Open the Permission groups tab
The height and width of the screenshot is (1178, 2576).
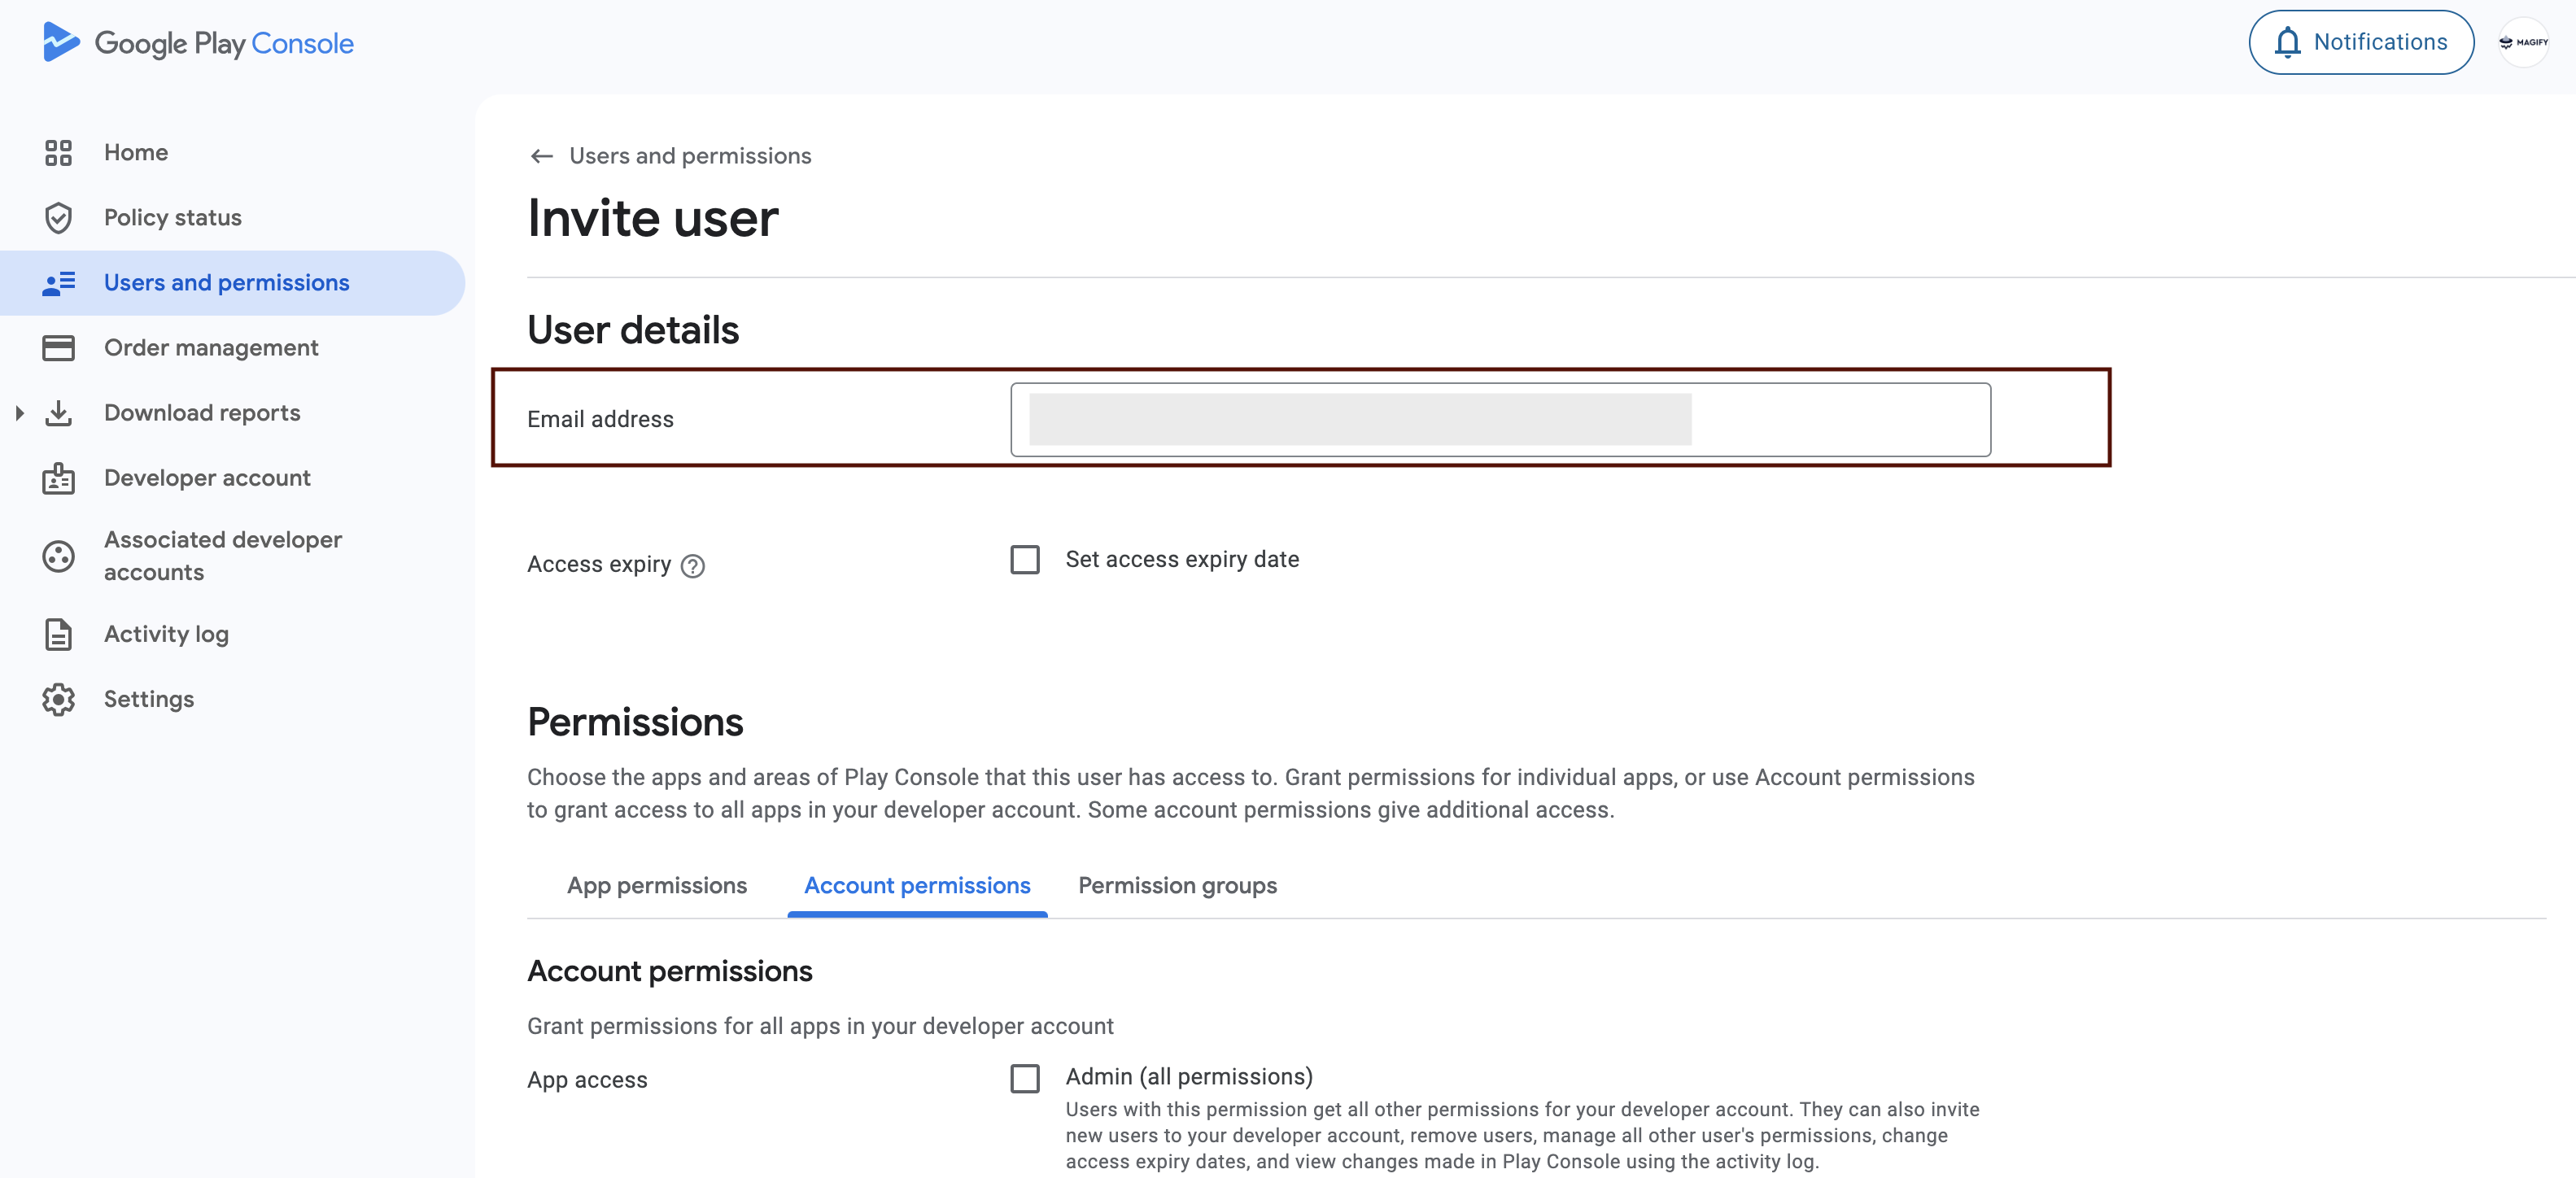(1177, 886)
